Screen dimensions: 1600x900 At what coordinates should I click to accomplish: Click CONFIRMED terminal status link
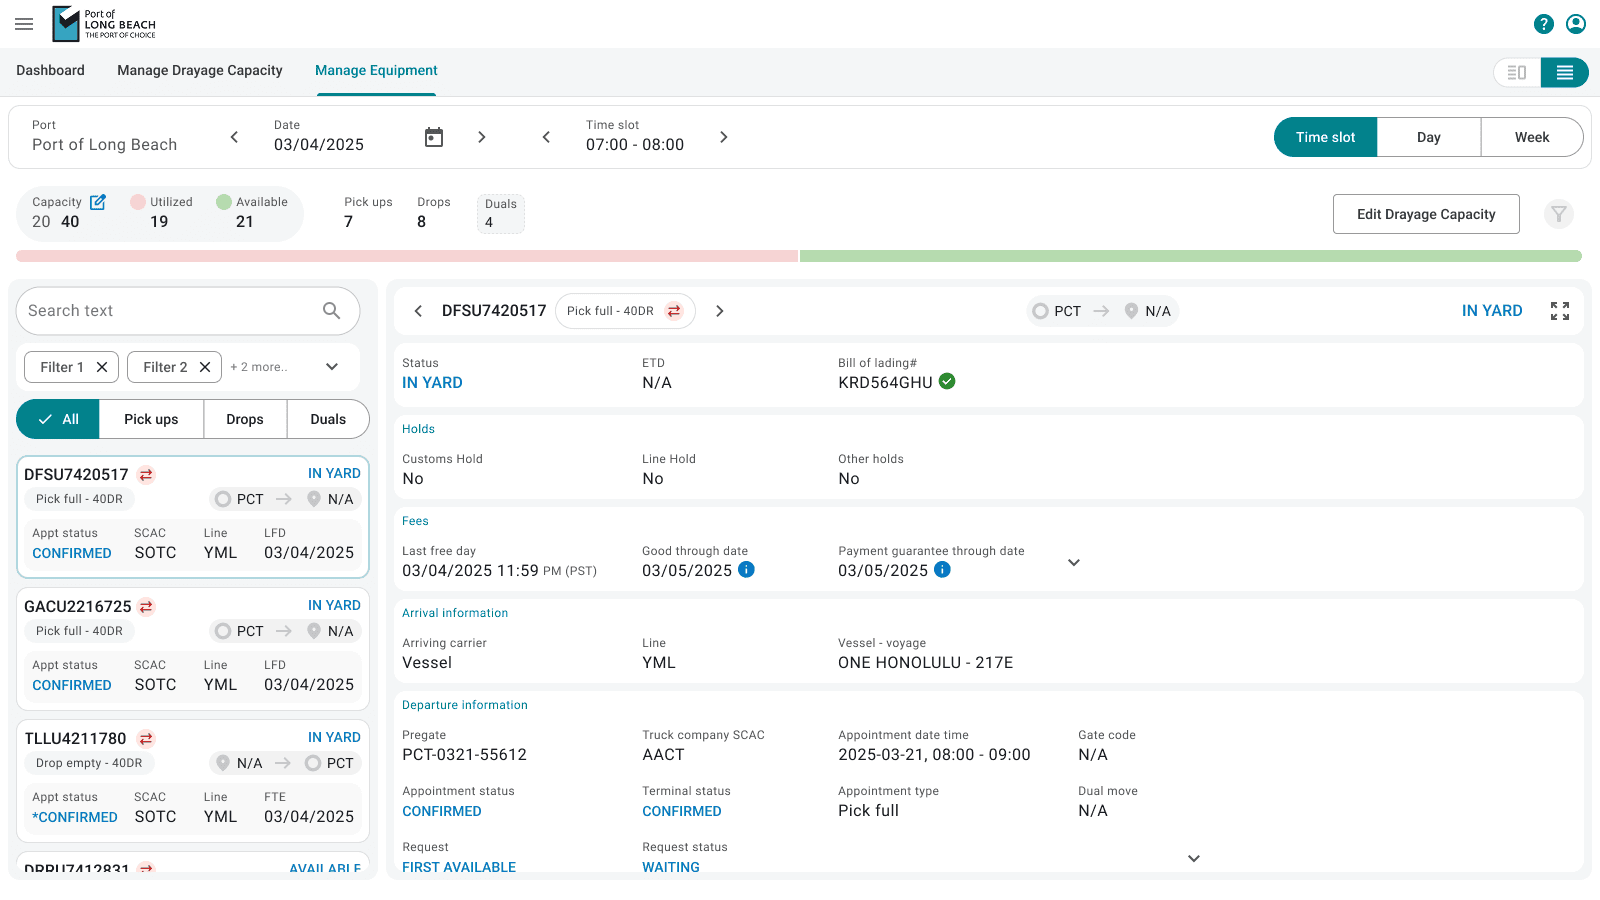pos(682,811)
